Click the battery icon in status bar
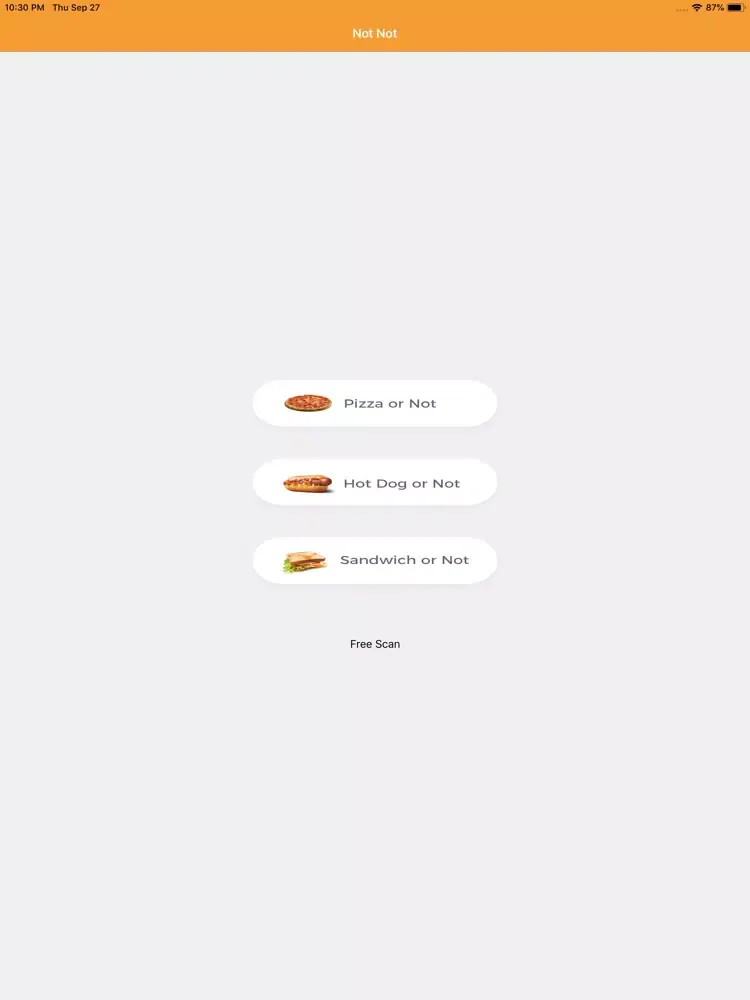Image resolution: width=750 pixels, height=1000 pixels. click(735, 8)
